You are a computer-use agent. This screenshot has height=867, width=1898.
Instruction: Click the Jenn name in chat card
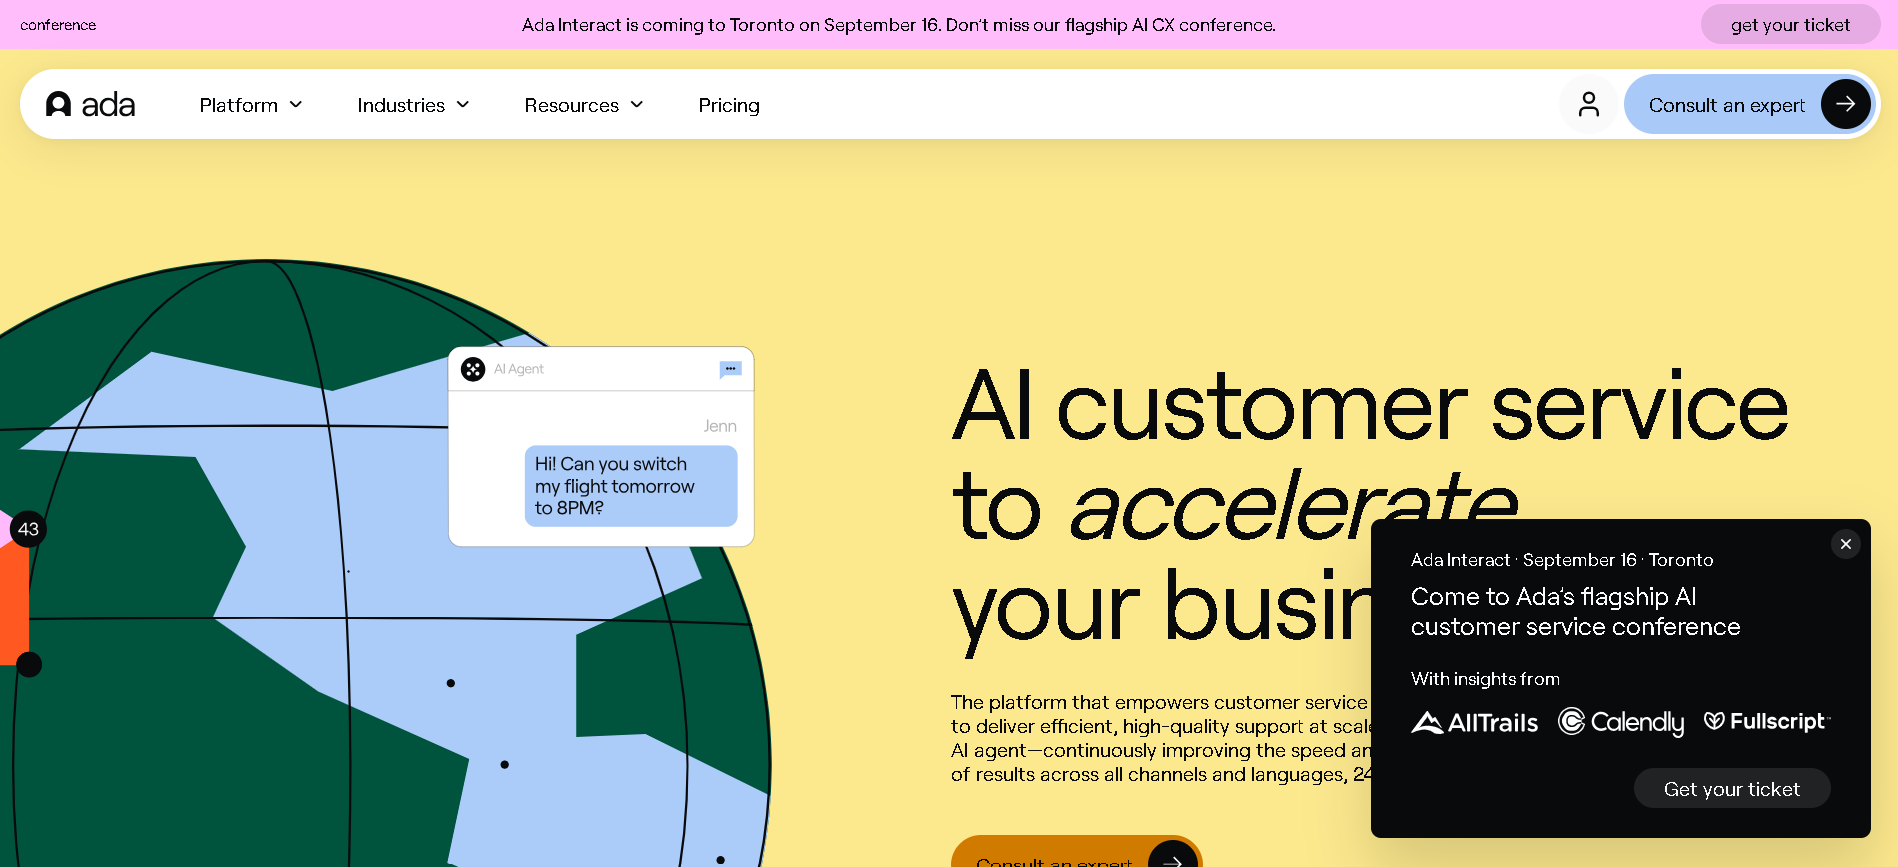point(720,426)
